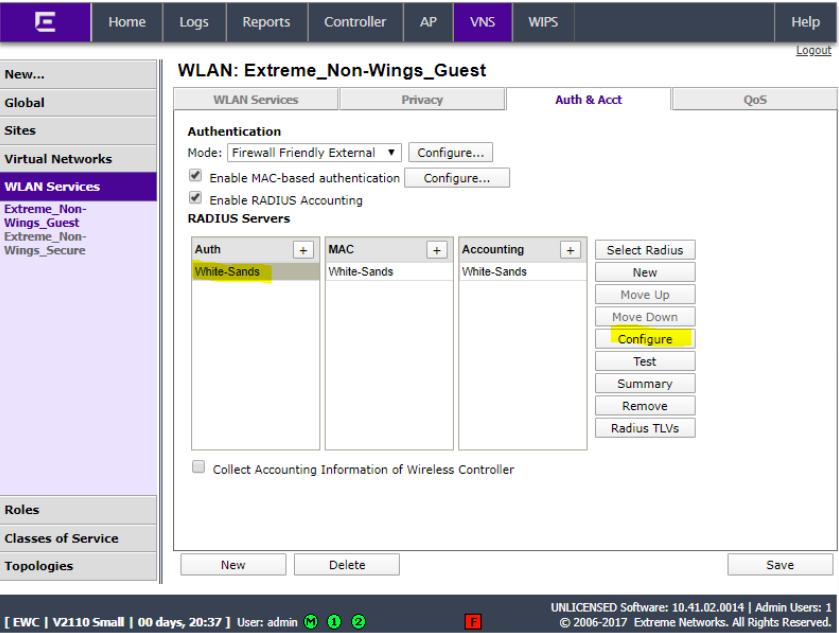Open Roles in the left sidebar
839x633 pixels.
pyautogui.click(x=78, y=510)
